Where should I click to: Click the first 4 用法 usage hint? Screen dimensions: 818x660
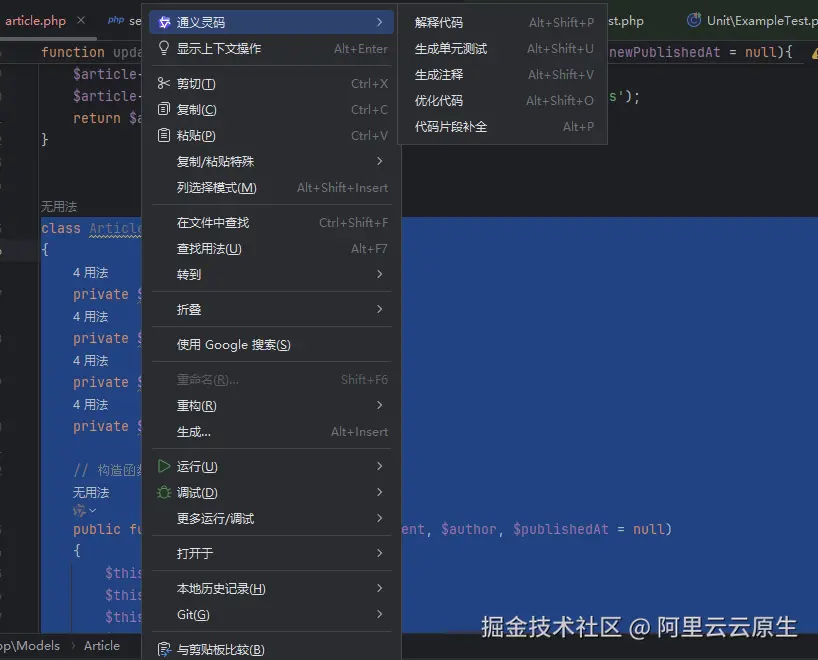point(90,272)
